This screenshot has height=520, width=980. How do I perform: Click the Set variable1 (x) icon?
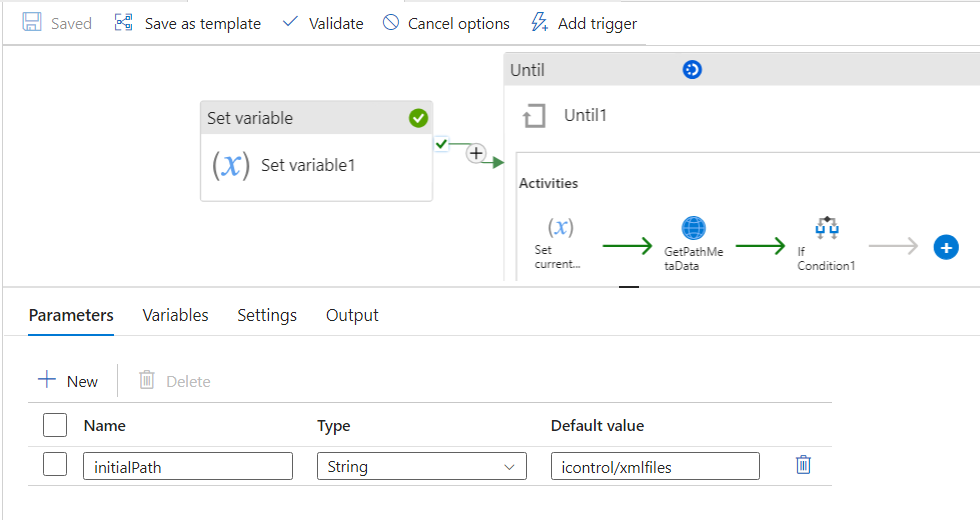(231, 165)
